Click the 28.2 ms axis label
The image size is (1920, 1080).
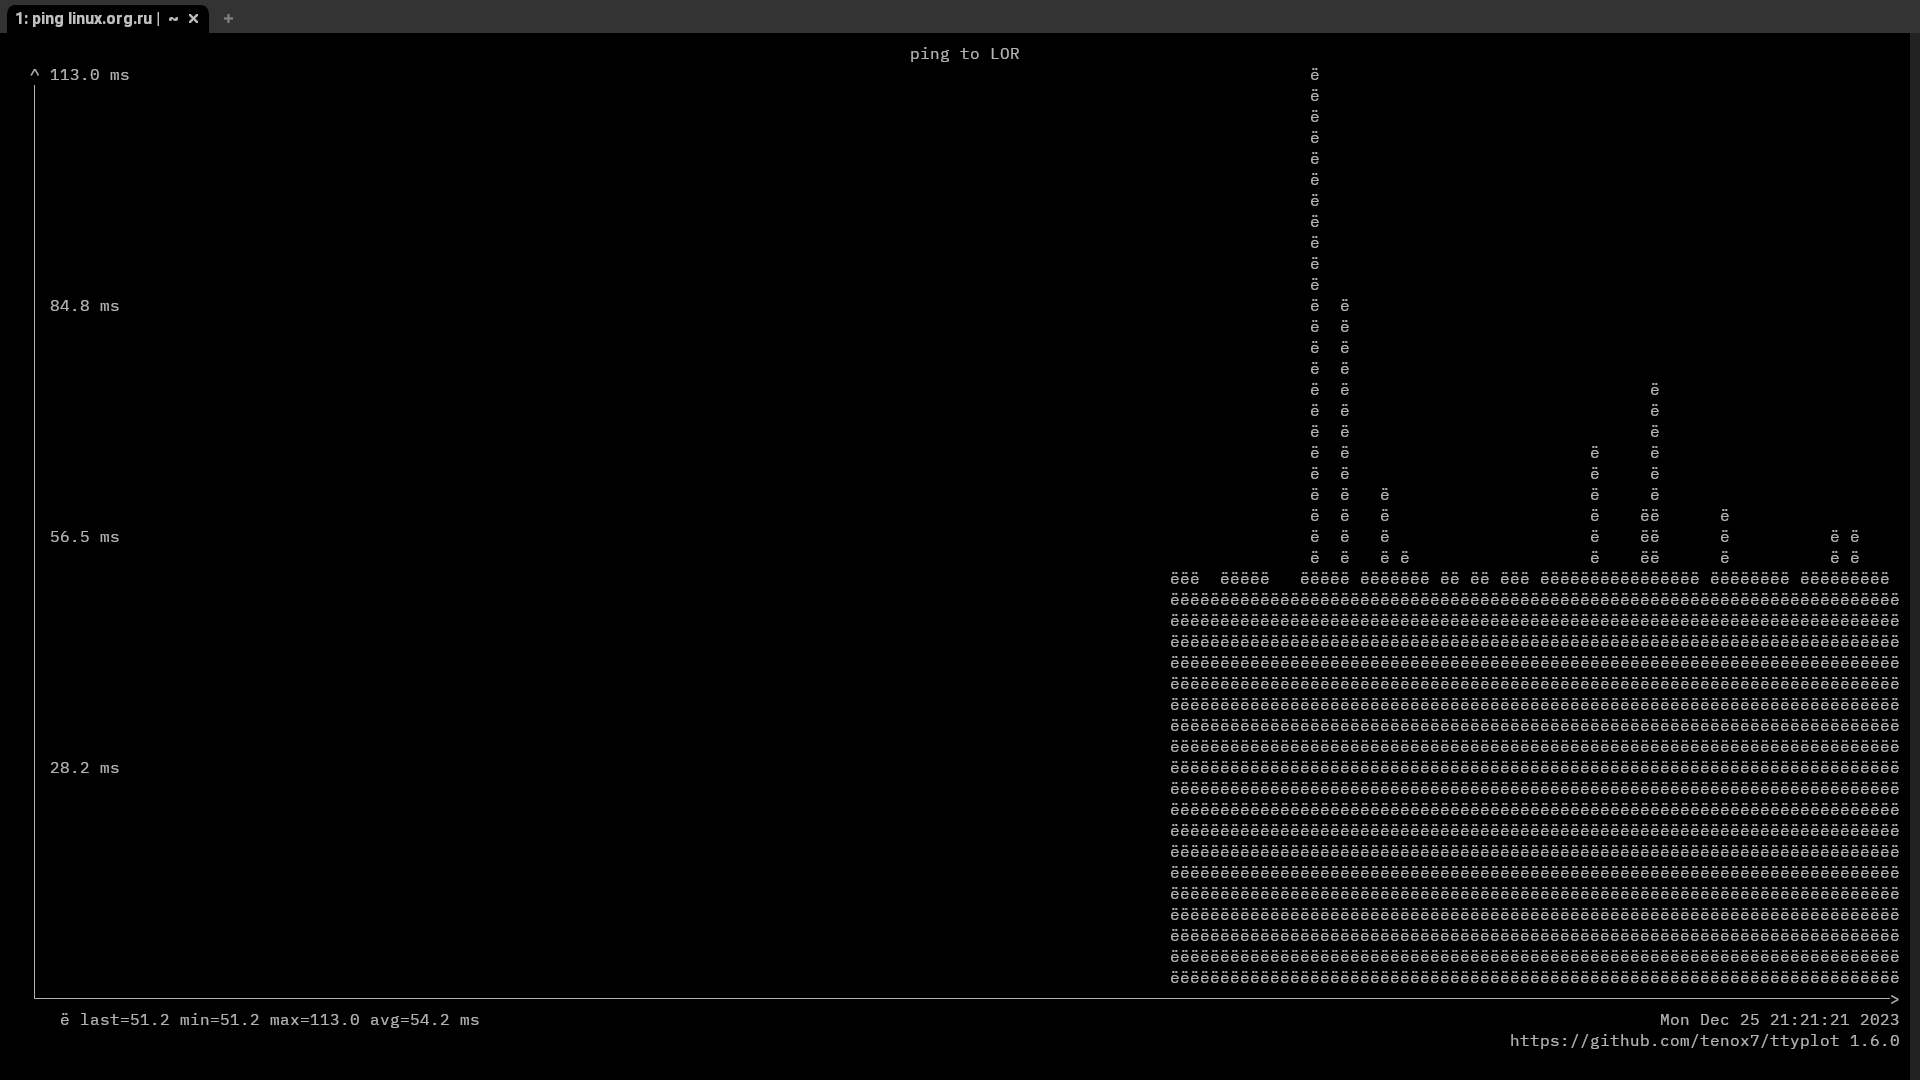click(84, 768)
